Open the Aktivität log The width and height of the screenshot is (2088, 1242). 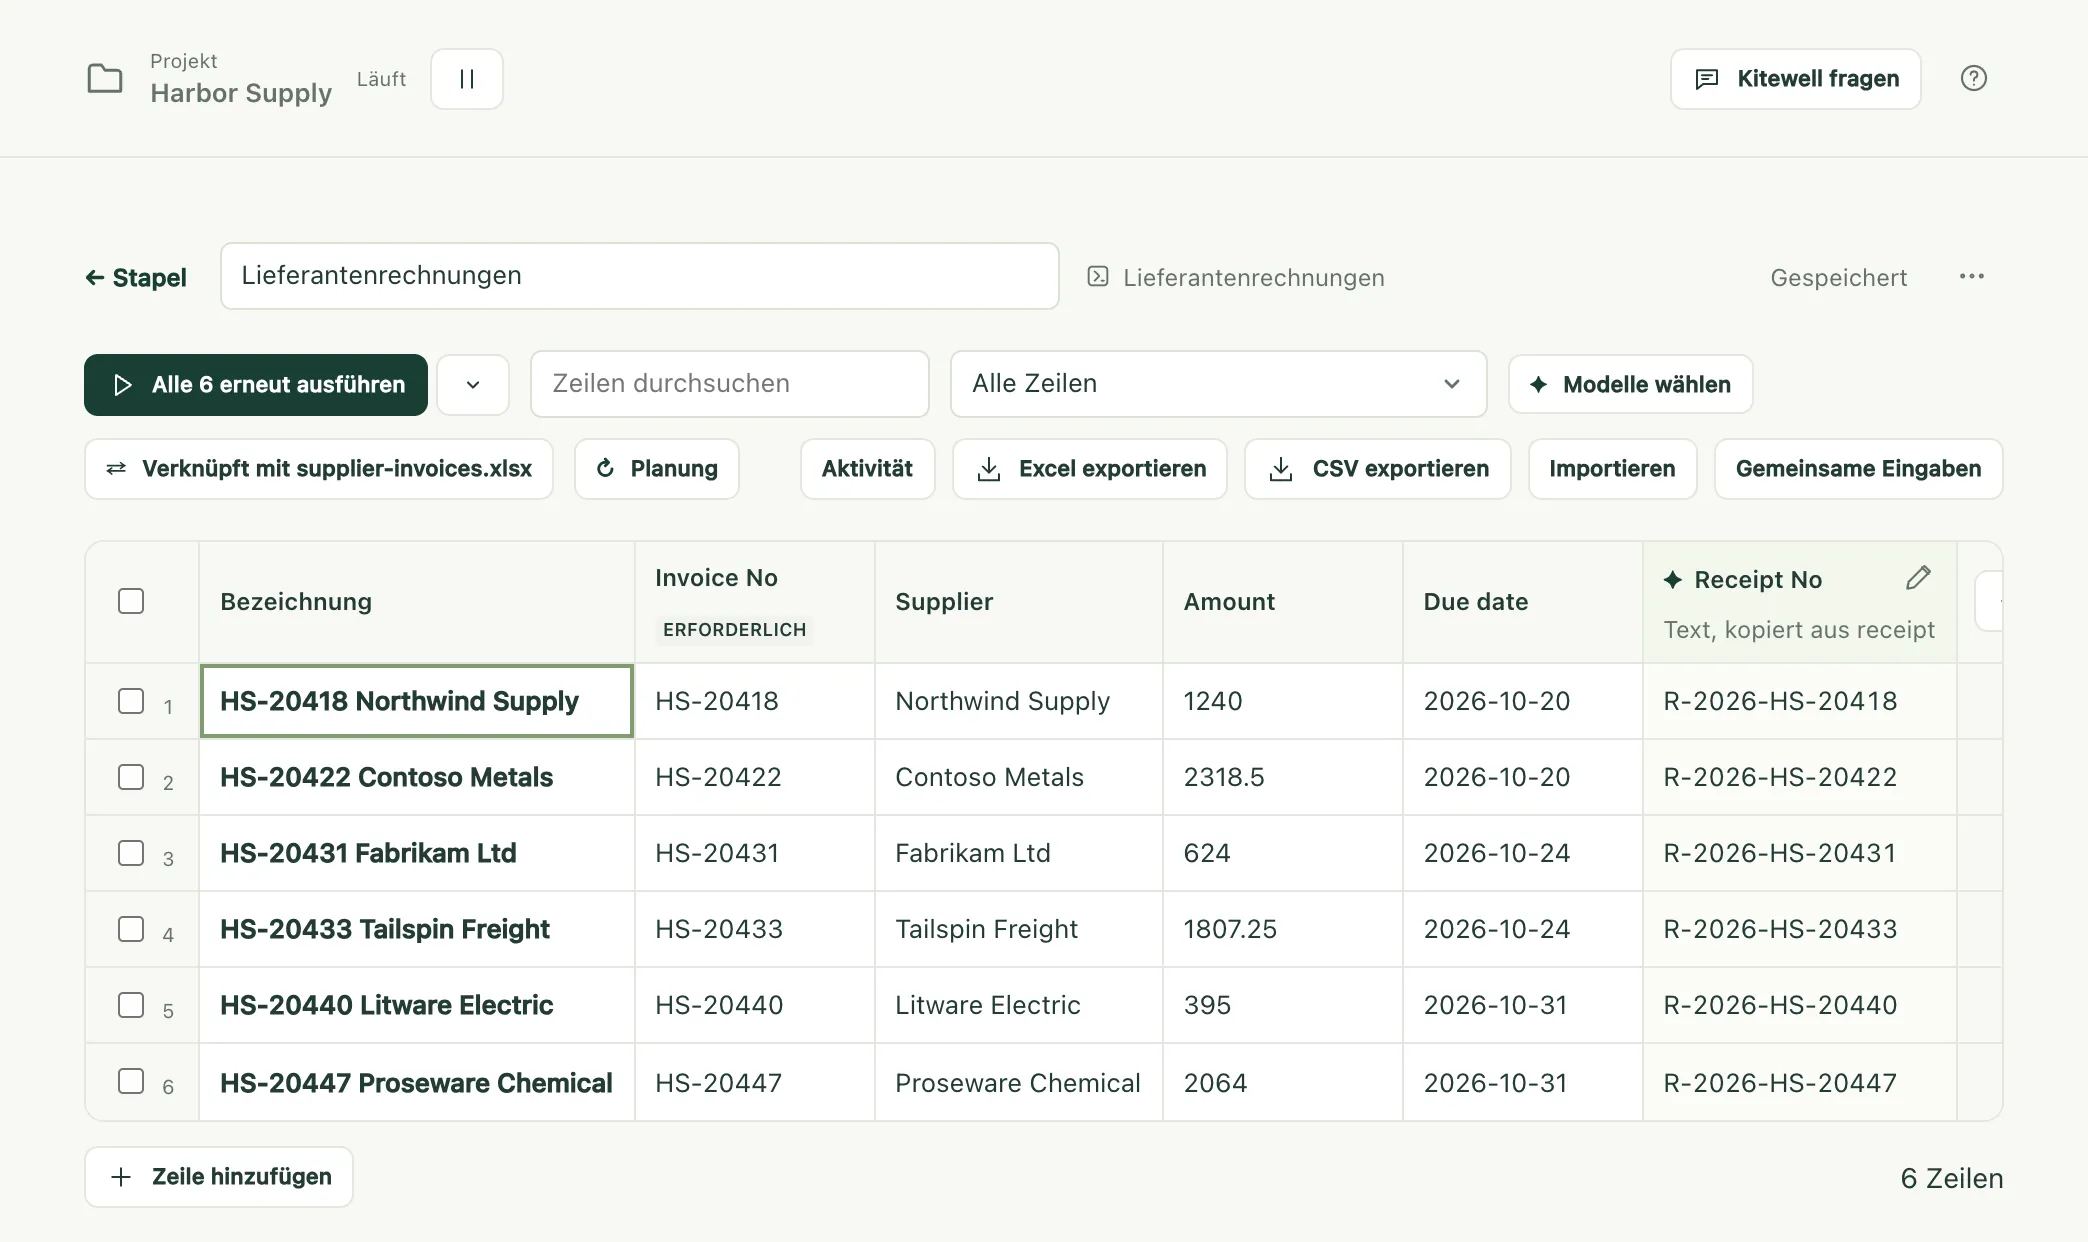coord(867,469)
